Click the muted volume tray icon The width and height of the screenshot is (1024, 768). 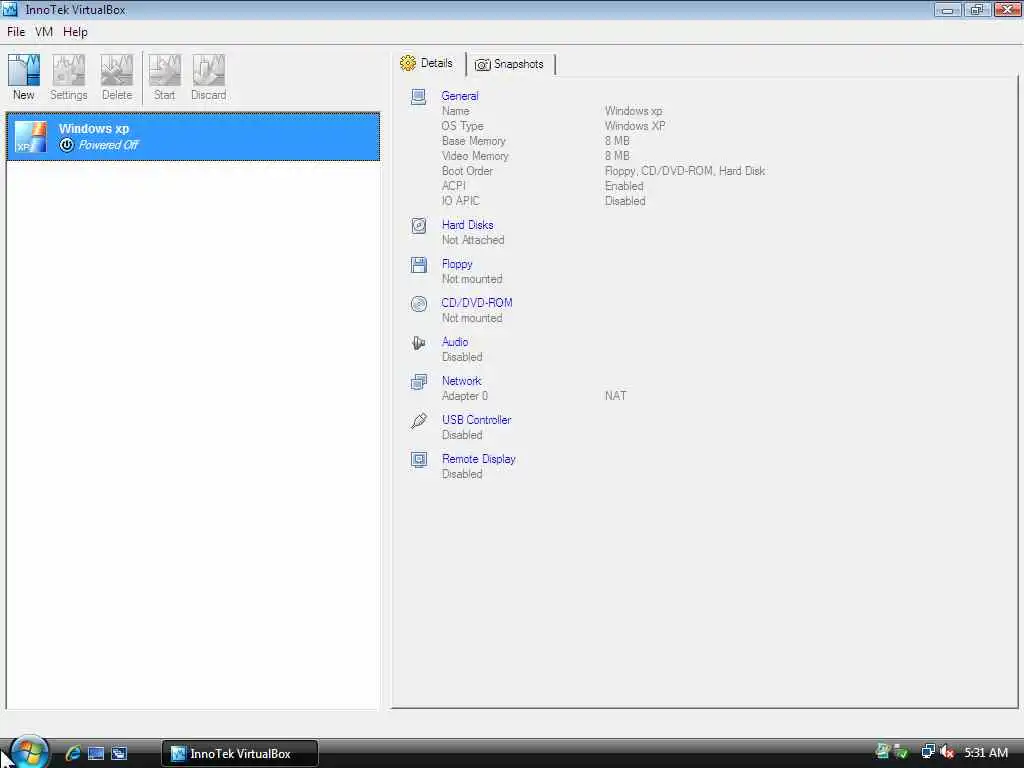pyautogui.click(x=947, y=752)
